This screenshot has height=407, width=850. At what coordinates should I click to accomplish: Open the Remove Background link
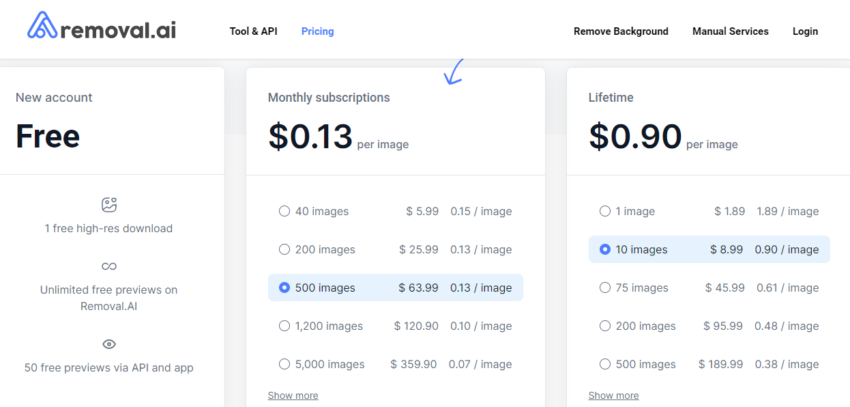(x=620, y=31)
